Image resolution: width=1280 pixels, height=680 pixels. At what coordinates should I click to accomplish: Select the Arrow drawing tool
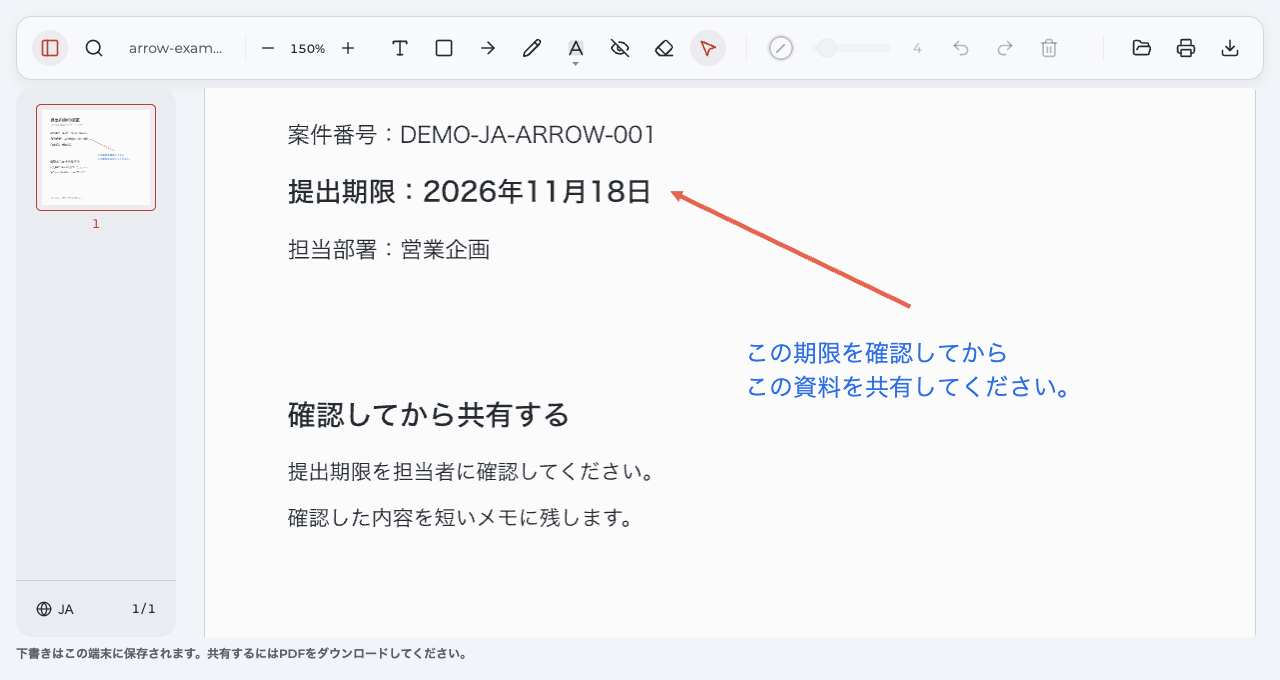coord(488,48)
